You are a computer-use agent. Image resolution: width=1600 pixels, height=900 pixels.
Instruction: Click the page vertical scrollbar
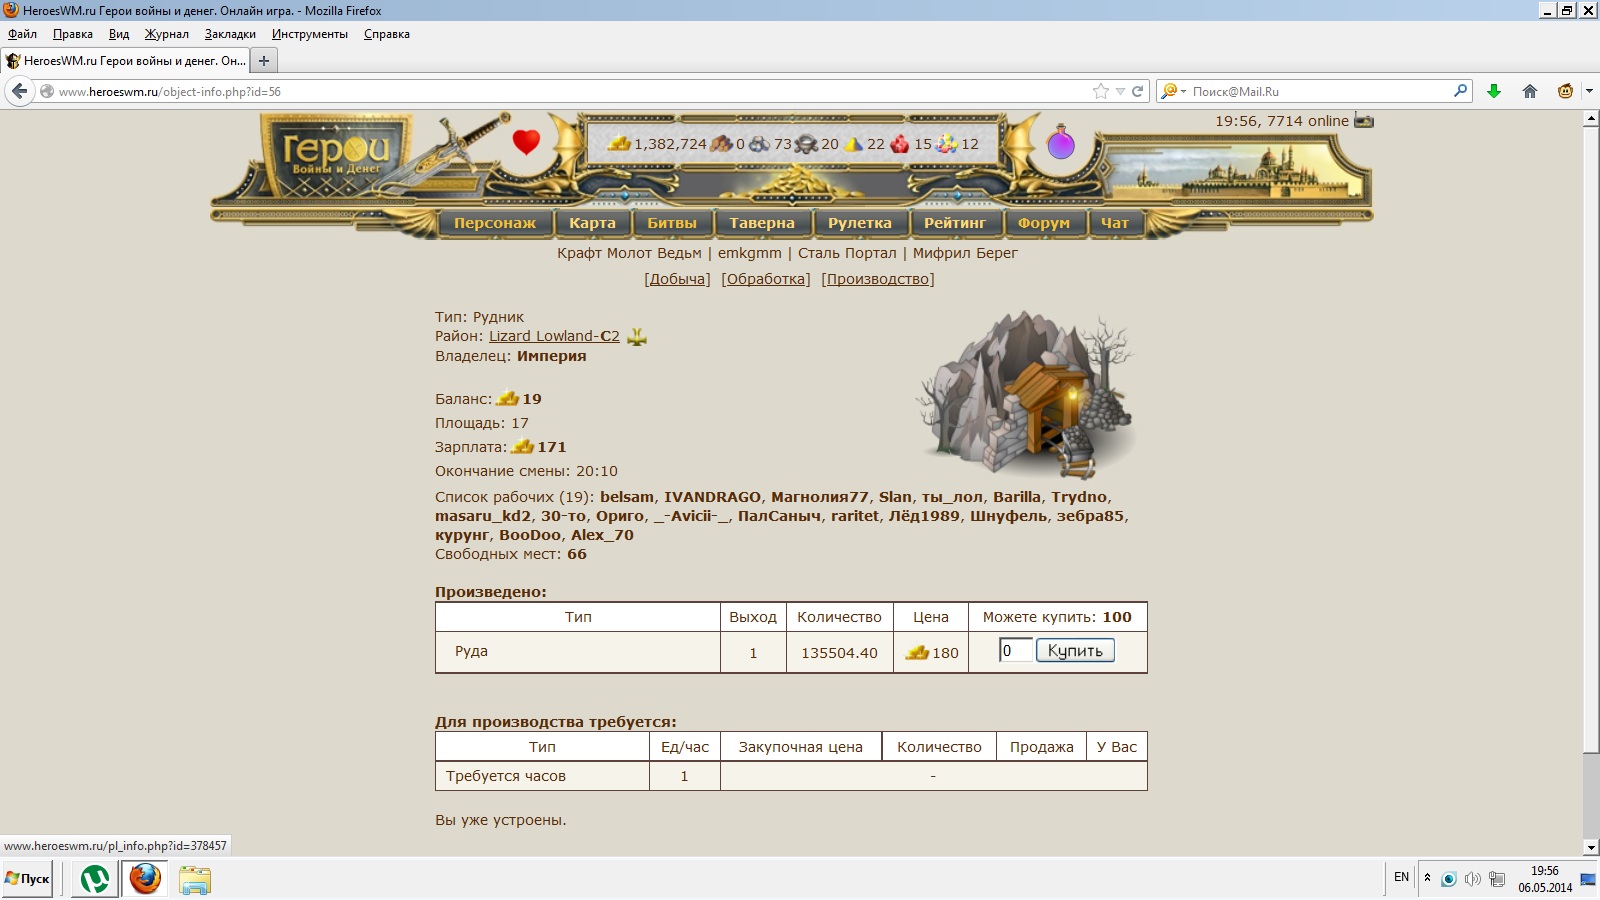1591,483
